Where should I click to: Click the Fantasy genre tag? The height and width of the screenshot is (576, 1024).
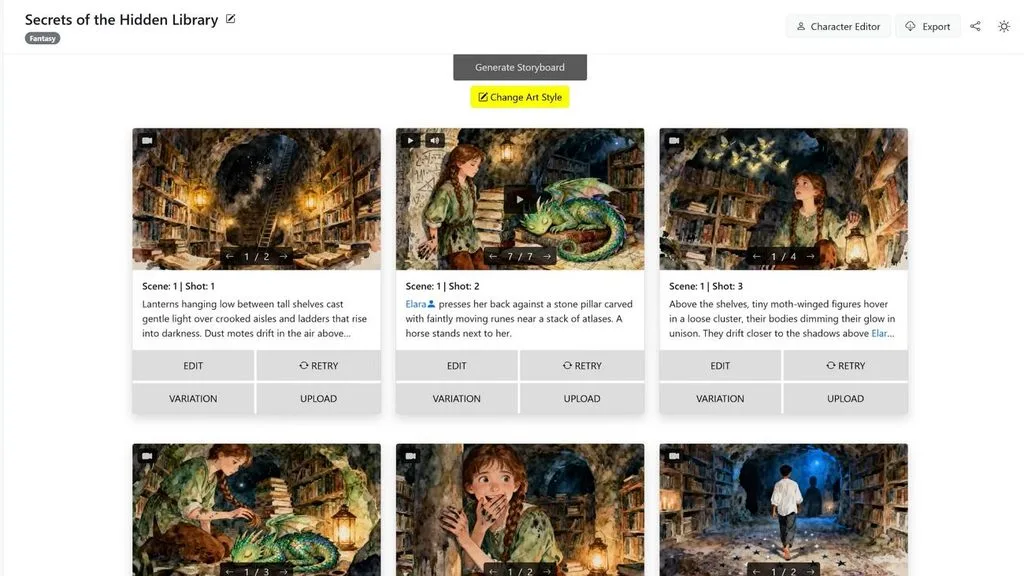(x=42, y=39)
